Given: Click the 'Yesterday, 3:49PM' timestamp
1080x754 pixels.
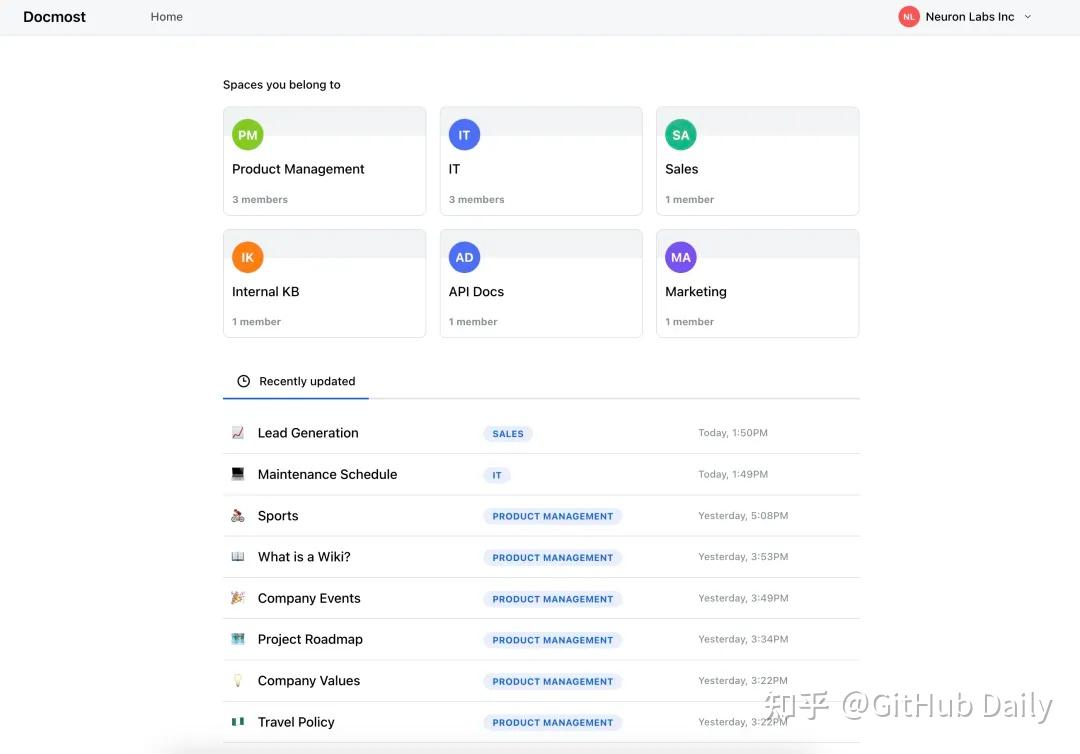Looking at the screenshot, I should point(742,598).
